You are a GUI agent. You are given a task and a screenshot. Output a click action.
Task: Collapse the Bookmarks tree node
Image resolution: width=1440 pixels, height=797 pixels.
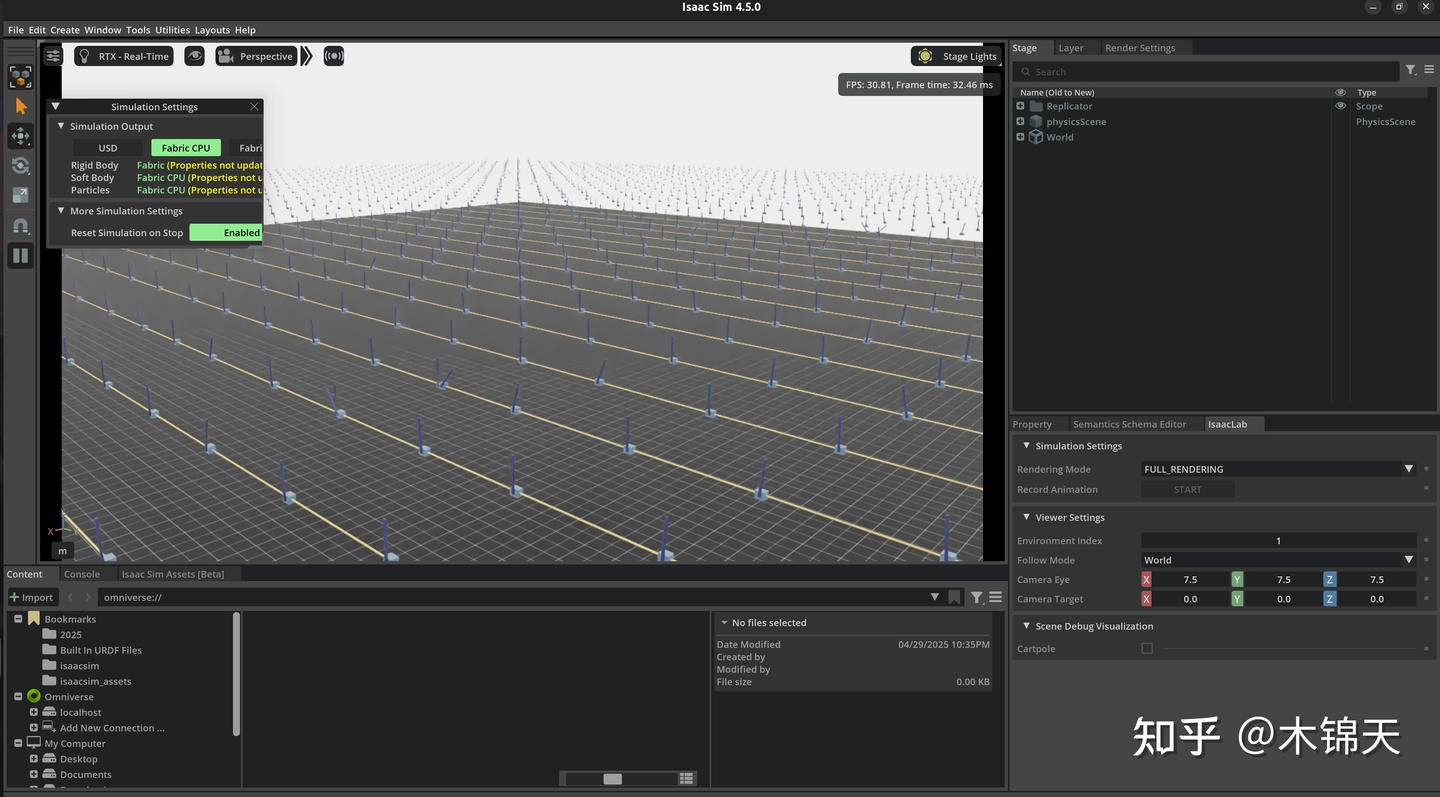coord(18,619)
